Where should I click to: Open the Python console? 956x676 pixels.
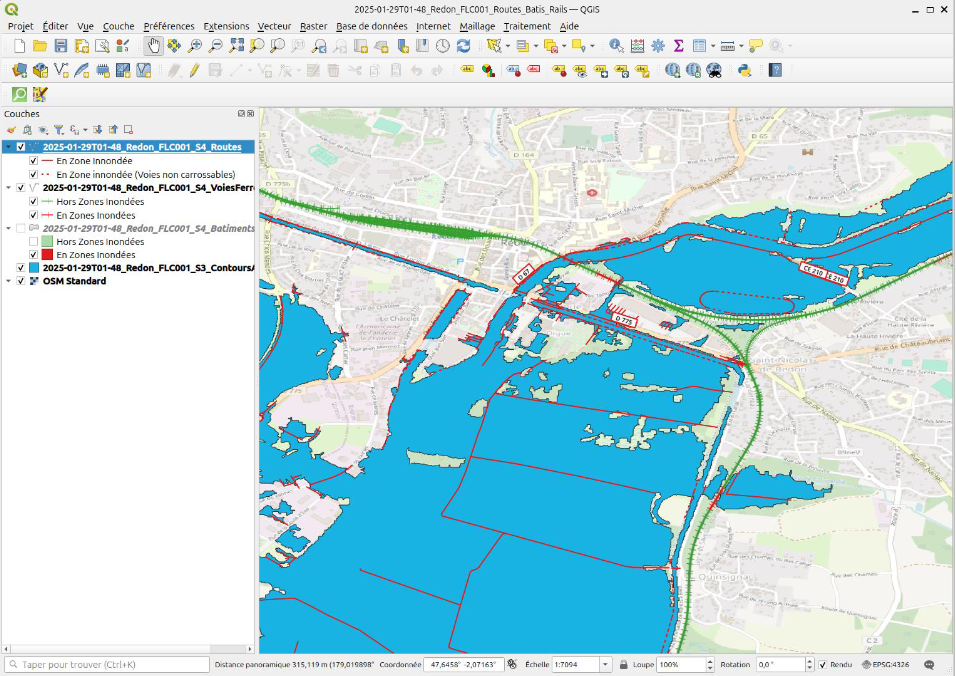[744, 70]
